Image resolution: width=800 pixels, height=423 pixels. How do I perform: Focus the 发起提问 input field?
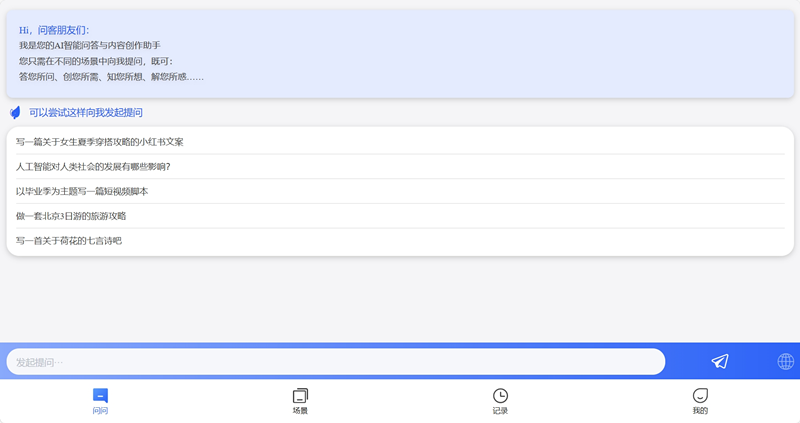coord(336,362)
